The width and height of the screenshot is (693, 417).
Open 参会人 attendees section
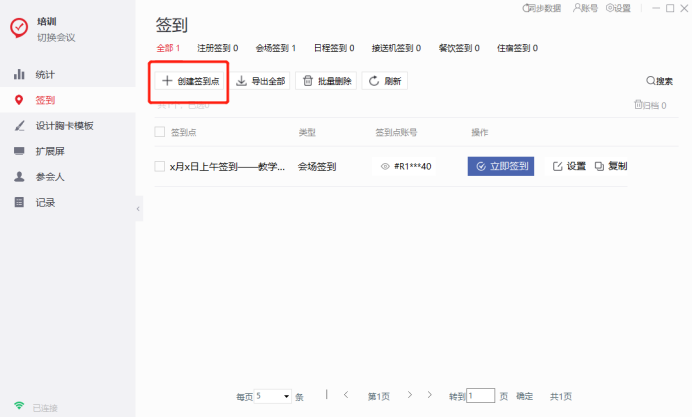[49, 177]
